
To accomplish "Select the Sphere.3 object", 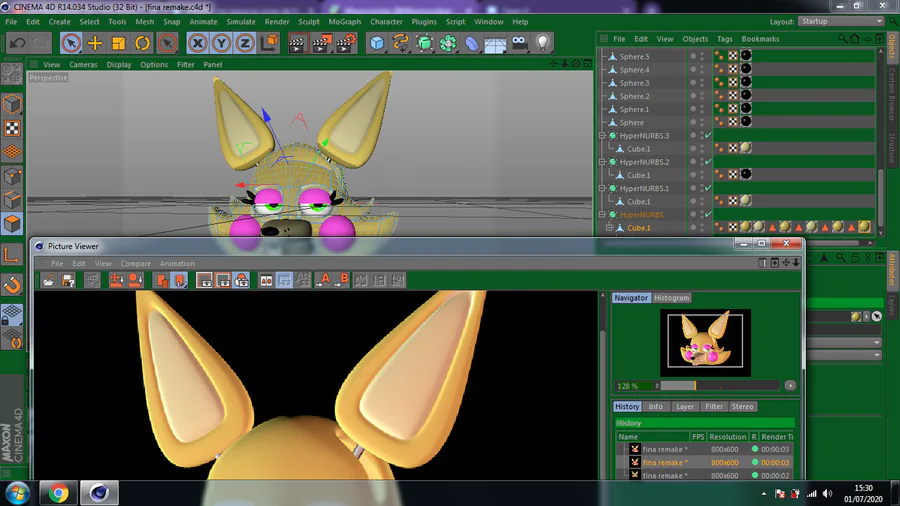I will [x=634, y=83].
